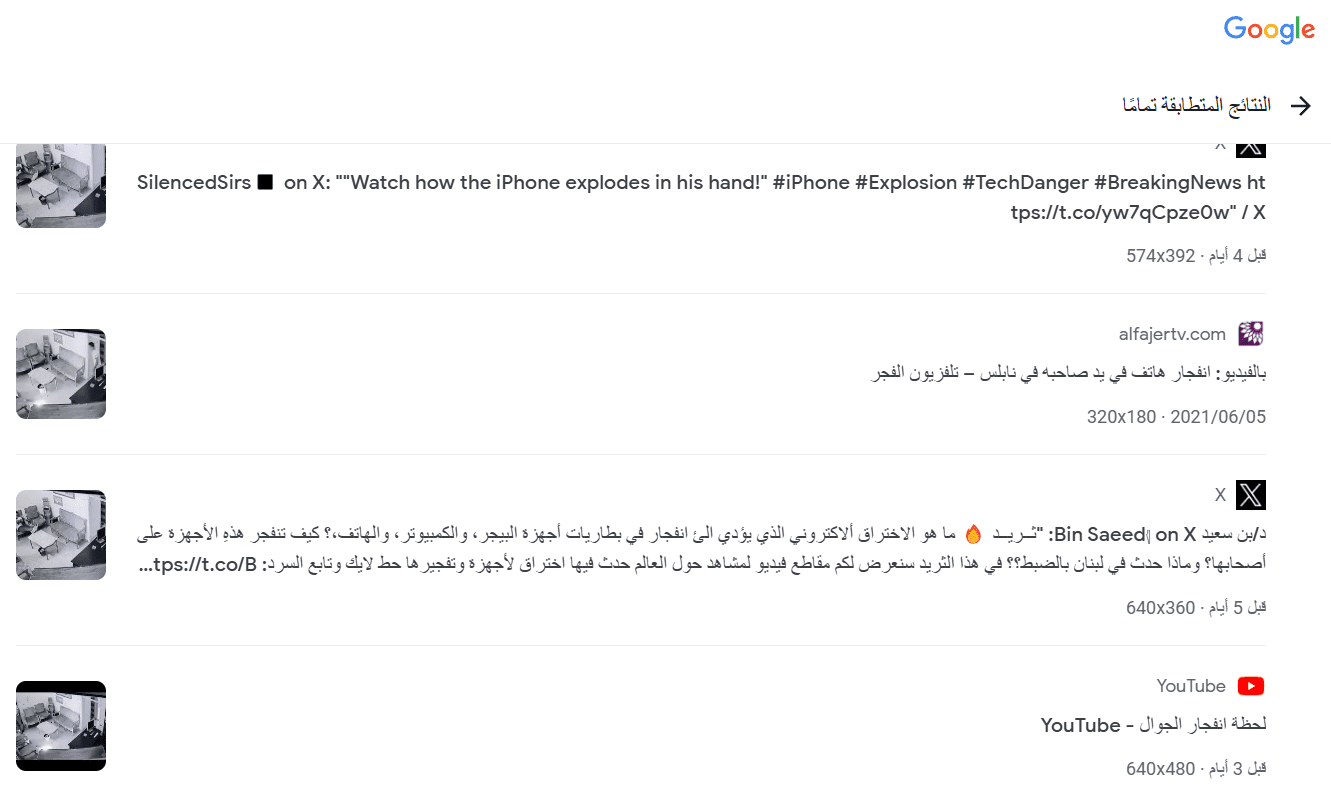
Task: Click the X logo icon of Bin Saeed result
Action: pyautogui.click(x=1251, y=495)
